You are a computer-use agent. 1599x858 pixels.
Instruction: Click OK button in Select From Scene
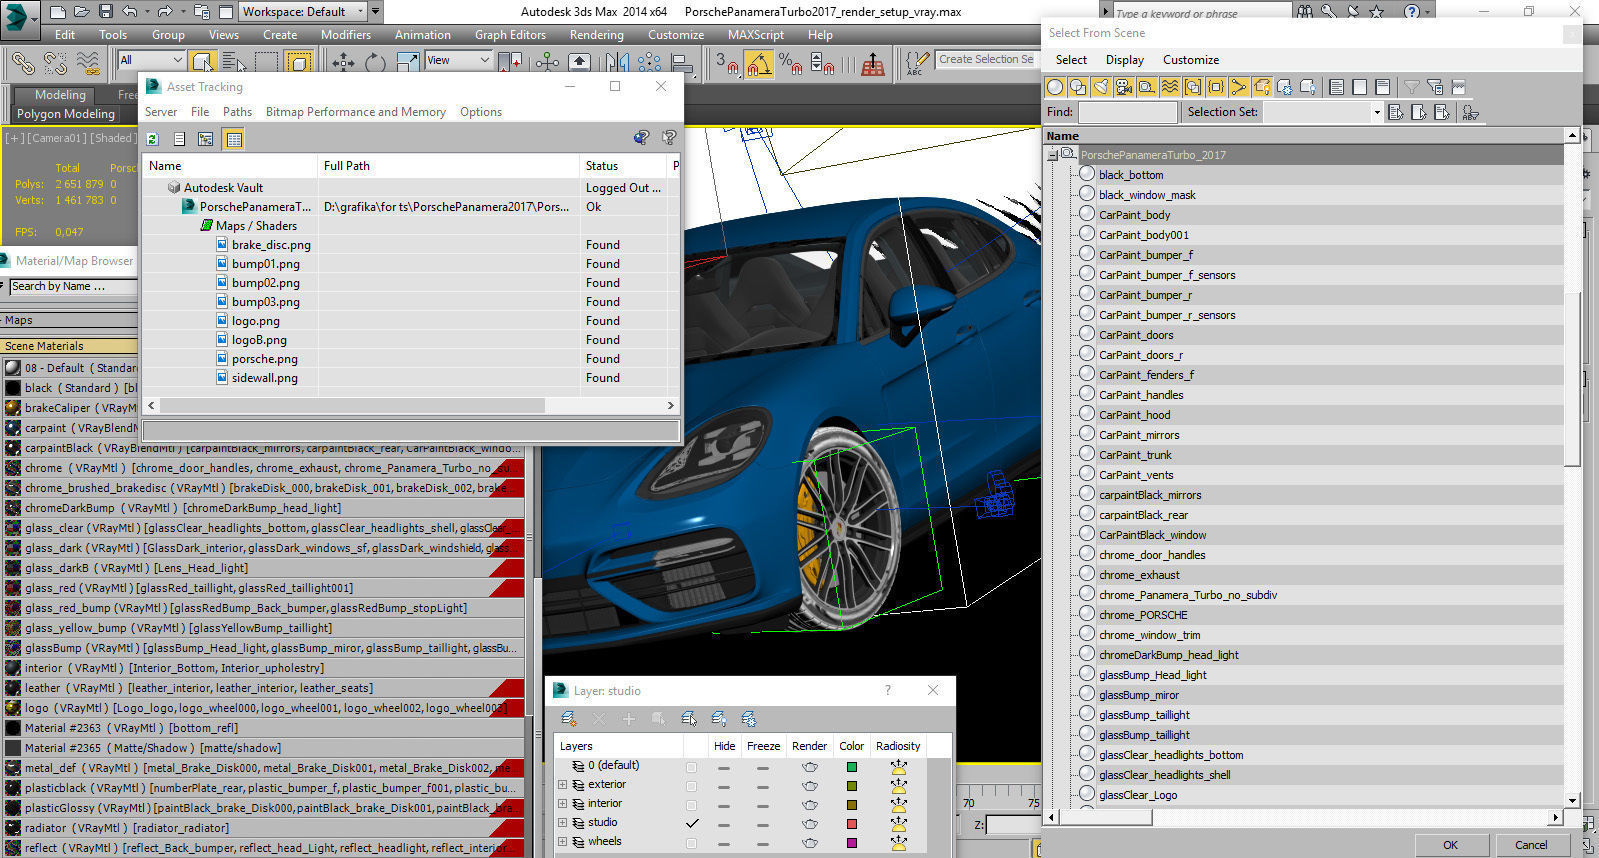[1450, 845]
